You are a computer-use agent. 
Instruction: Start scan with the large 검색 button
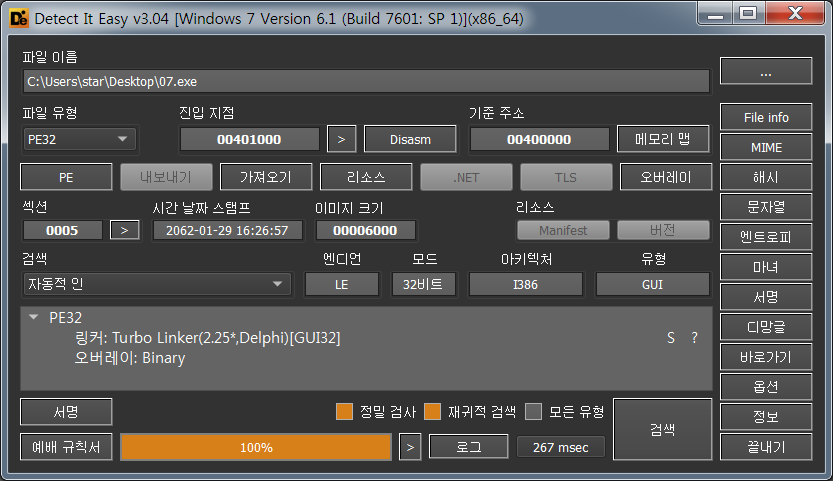tap(662, 429)
